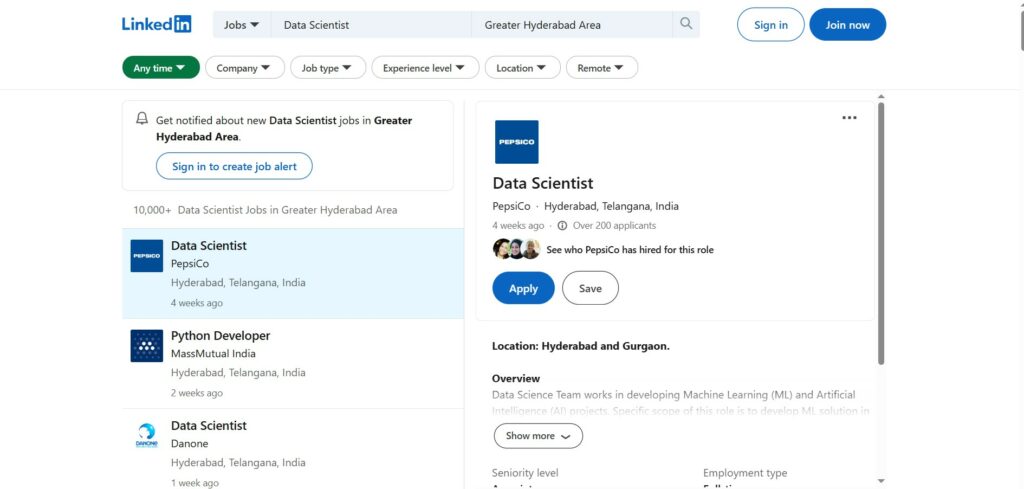Image resolution: width=1024 pixels, height=489 pixels.
Task: Click hired employees profile avatars
Action: point(516,249)
